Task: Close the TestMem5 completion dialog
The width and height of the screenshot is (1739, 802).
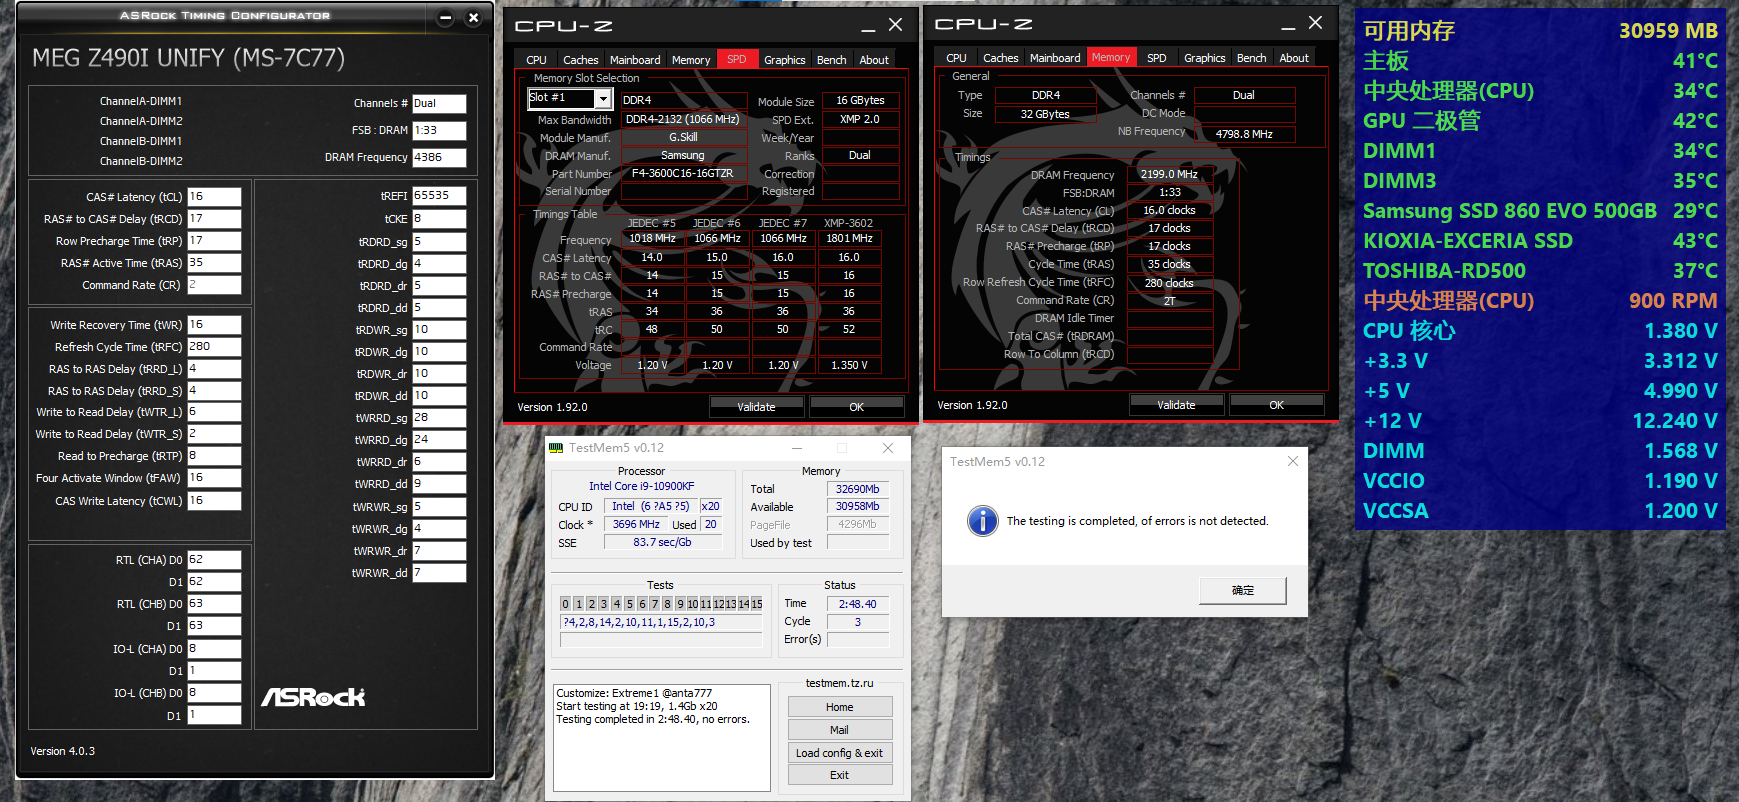Action: coord(1292,461)
